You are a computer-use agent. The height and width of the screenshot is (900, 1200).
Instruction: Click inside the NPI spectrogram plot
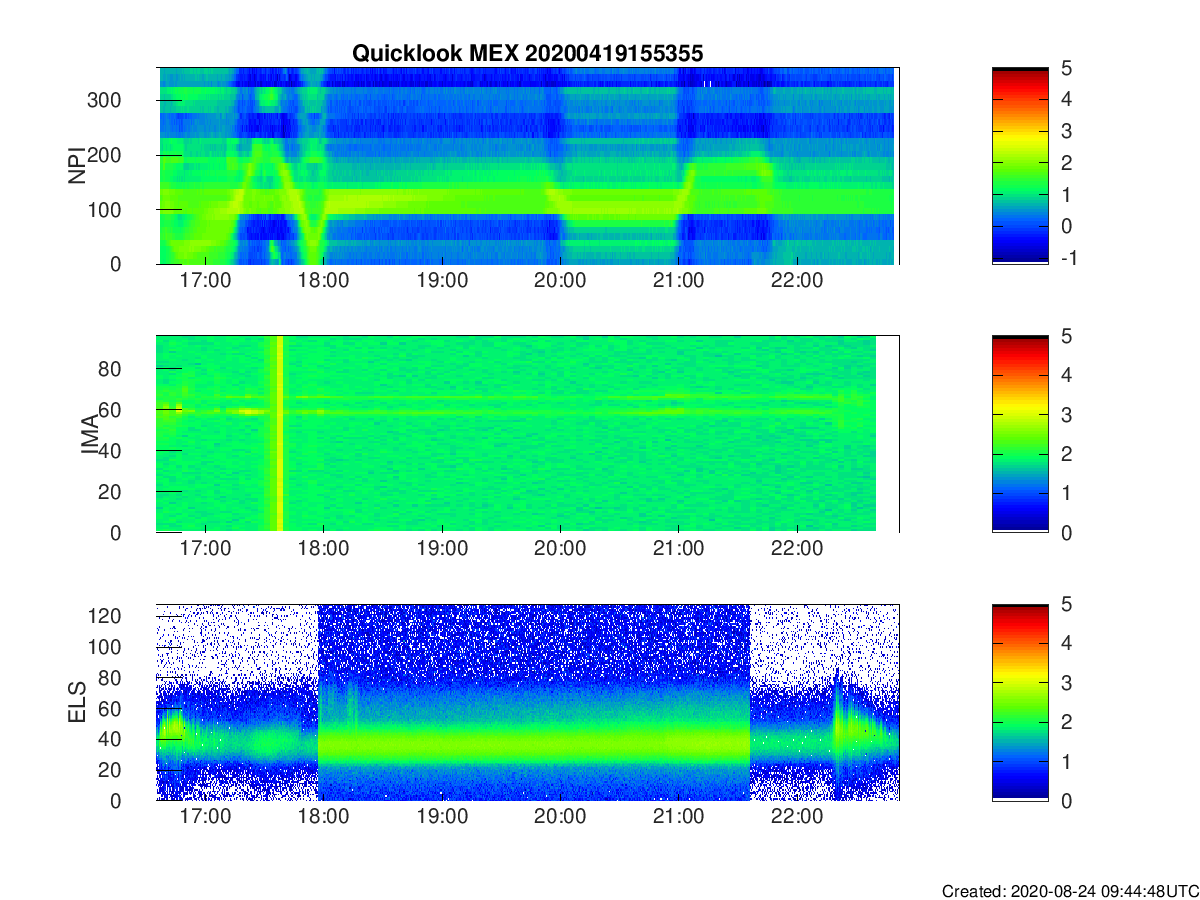tap(527, 165)
